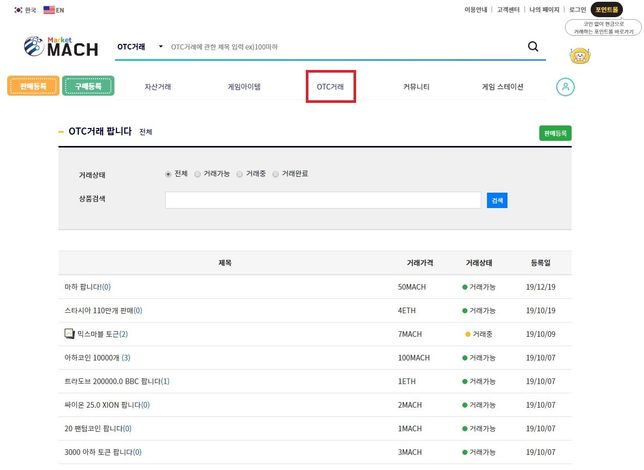The height and width of the screenshot is (470, 644).
Task: Click the 50MACH price cell
Action: 412,287
